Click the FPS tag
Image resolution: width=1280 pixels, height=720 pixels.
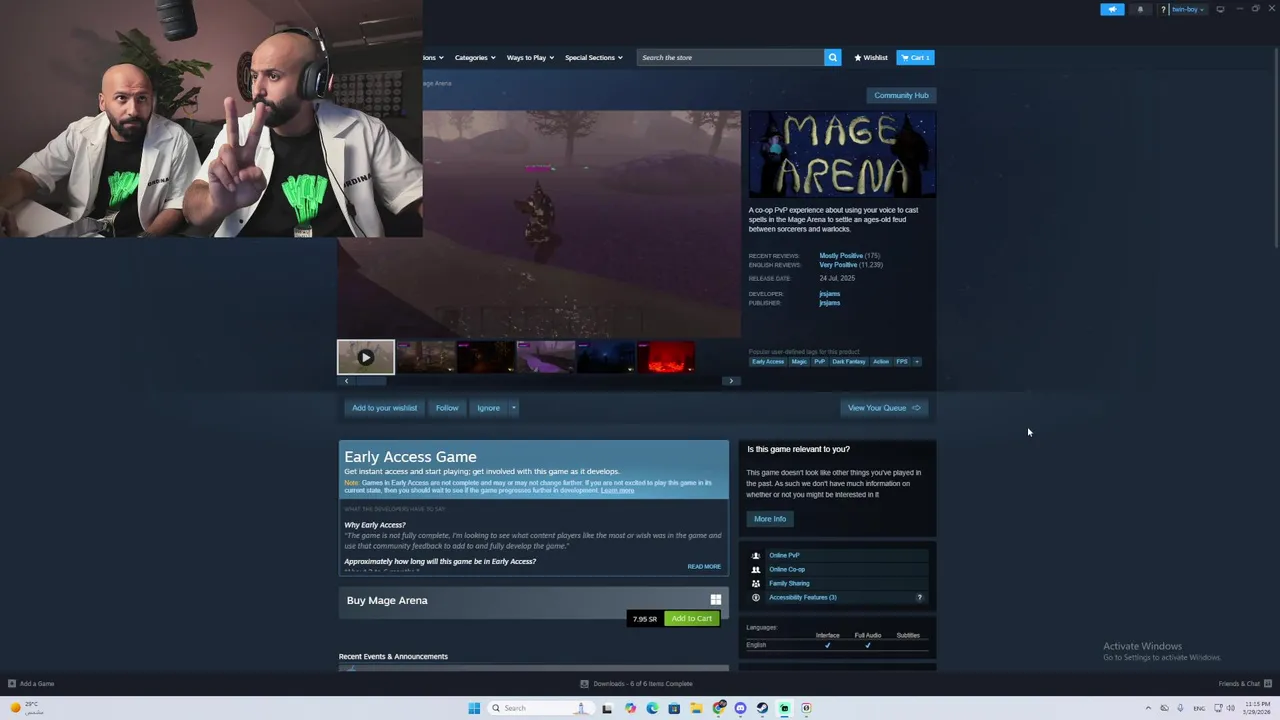point(902,361)
